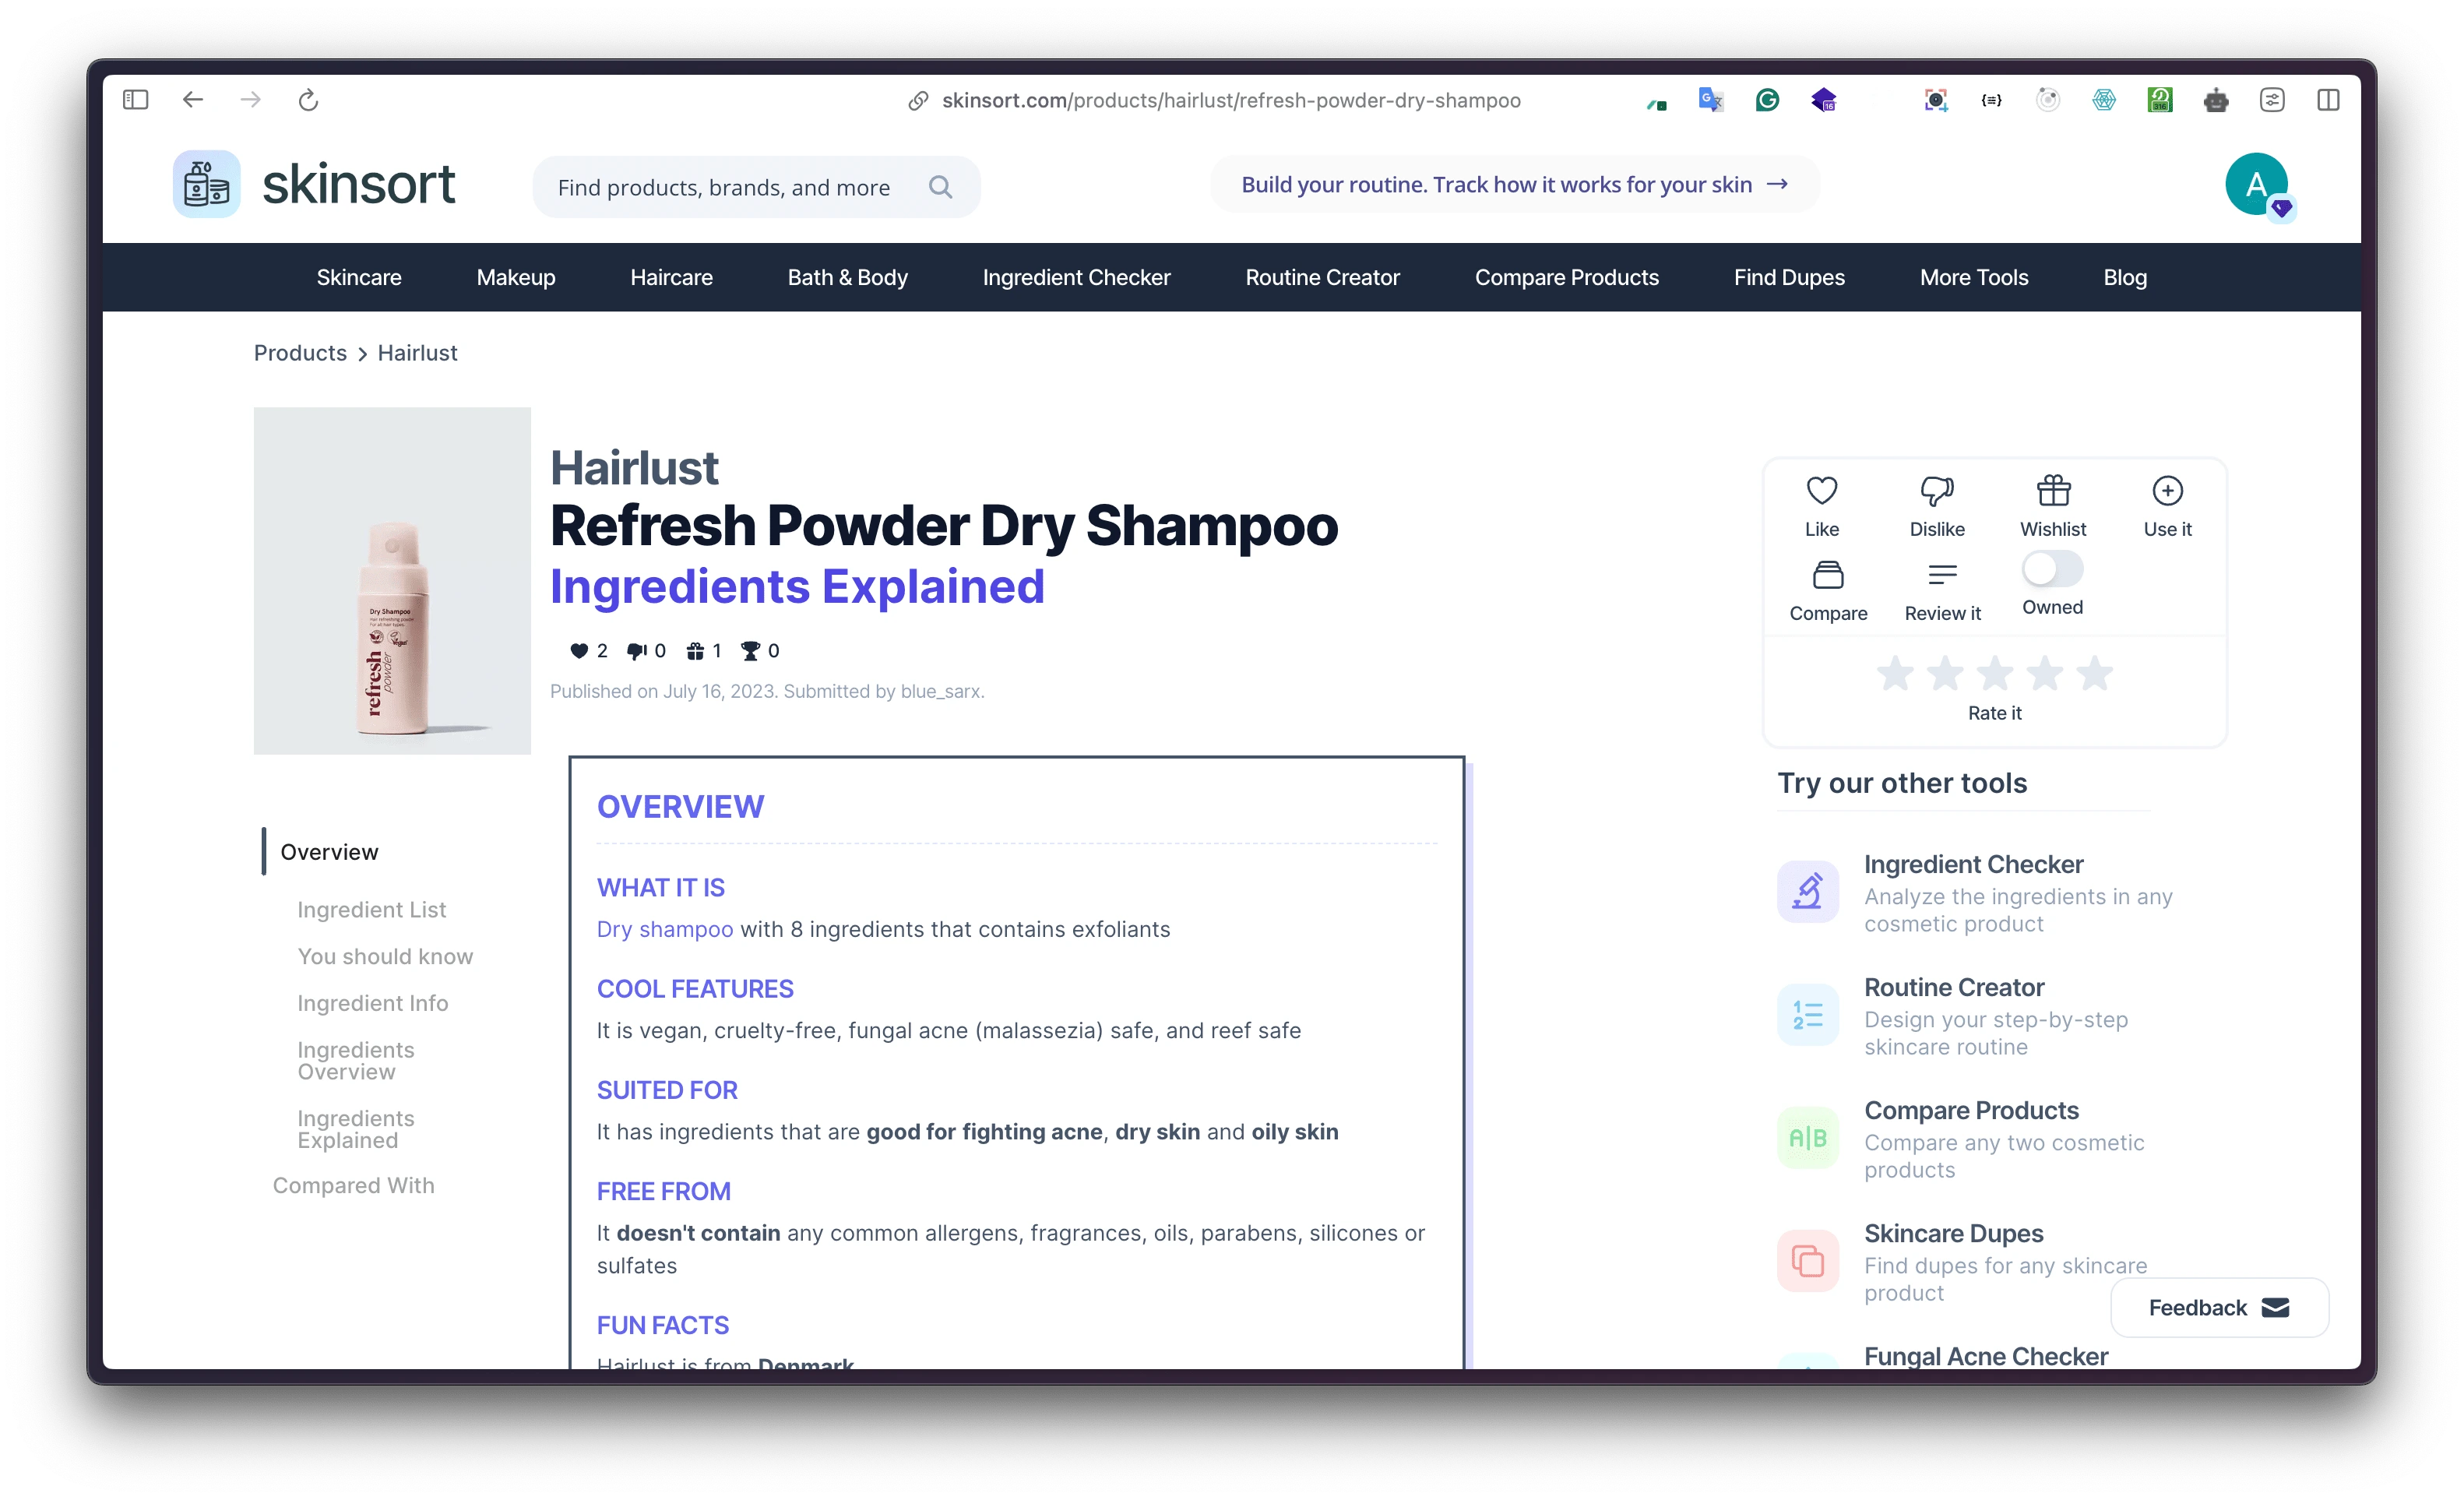Open the Makeup menu

tap(516, 277)
